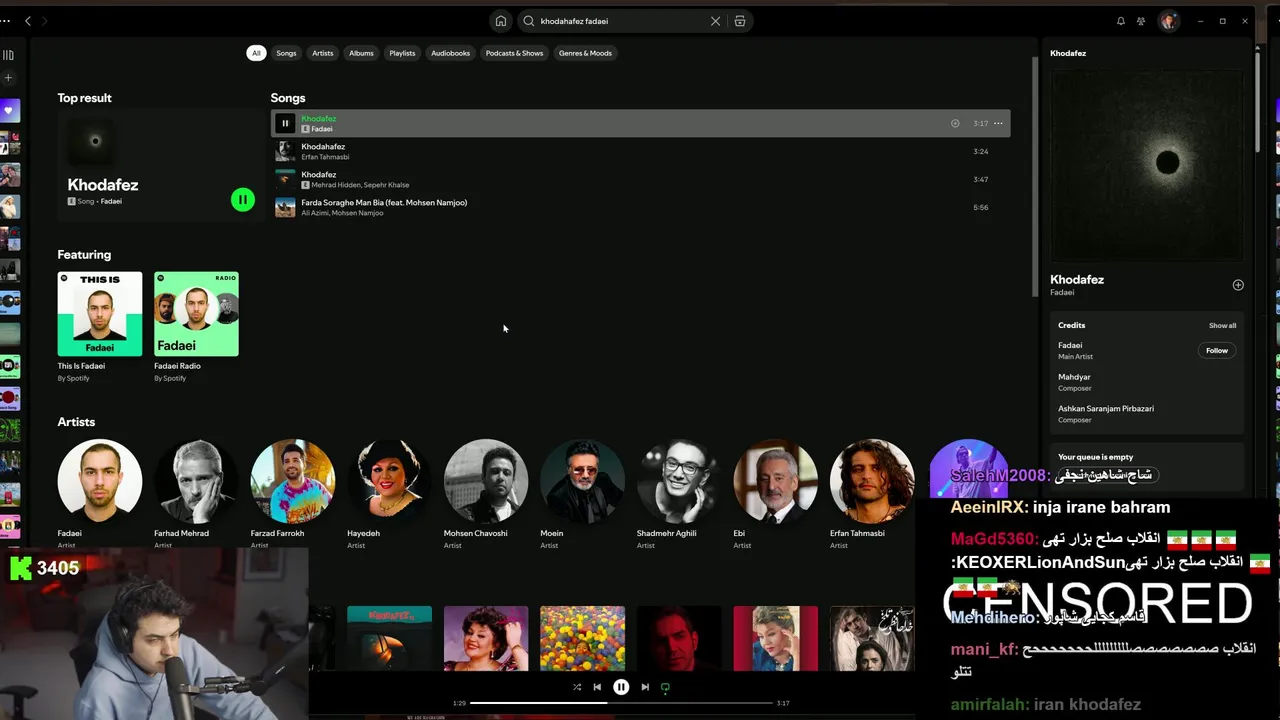Open Fadaei artist profile picture
1280x720 pixels.
point(99,481)
